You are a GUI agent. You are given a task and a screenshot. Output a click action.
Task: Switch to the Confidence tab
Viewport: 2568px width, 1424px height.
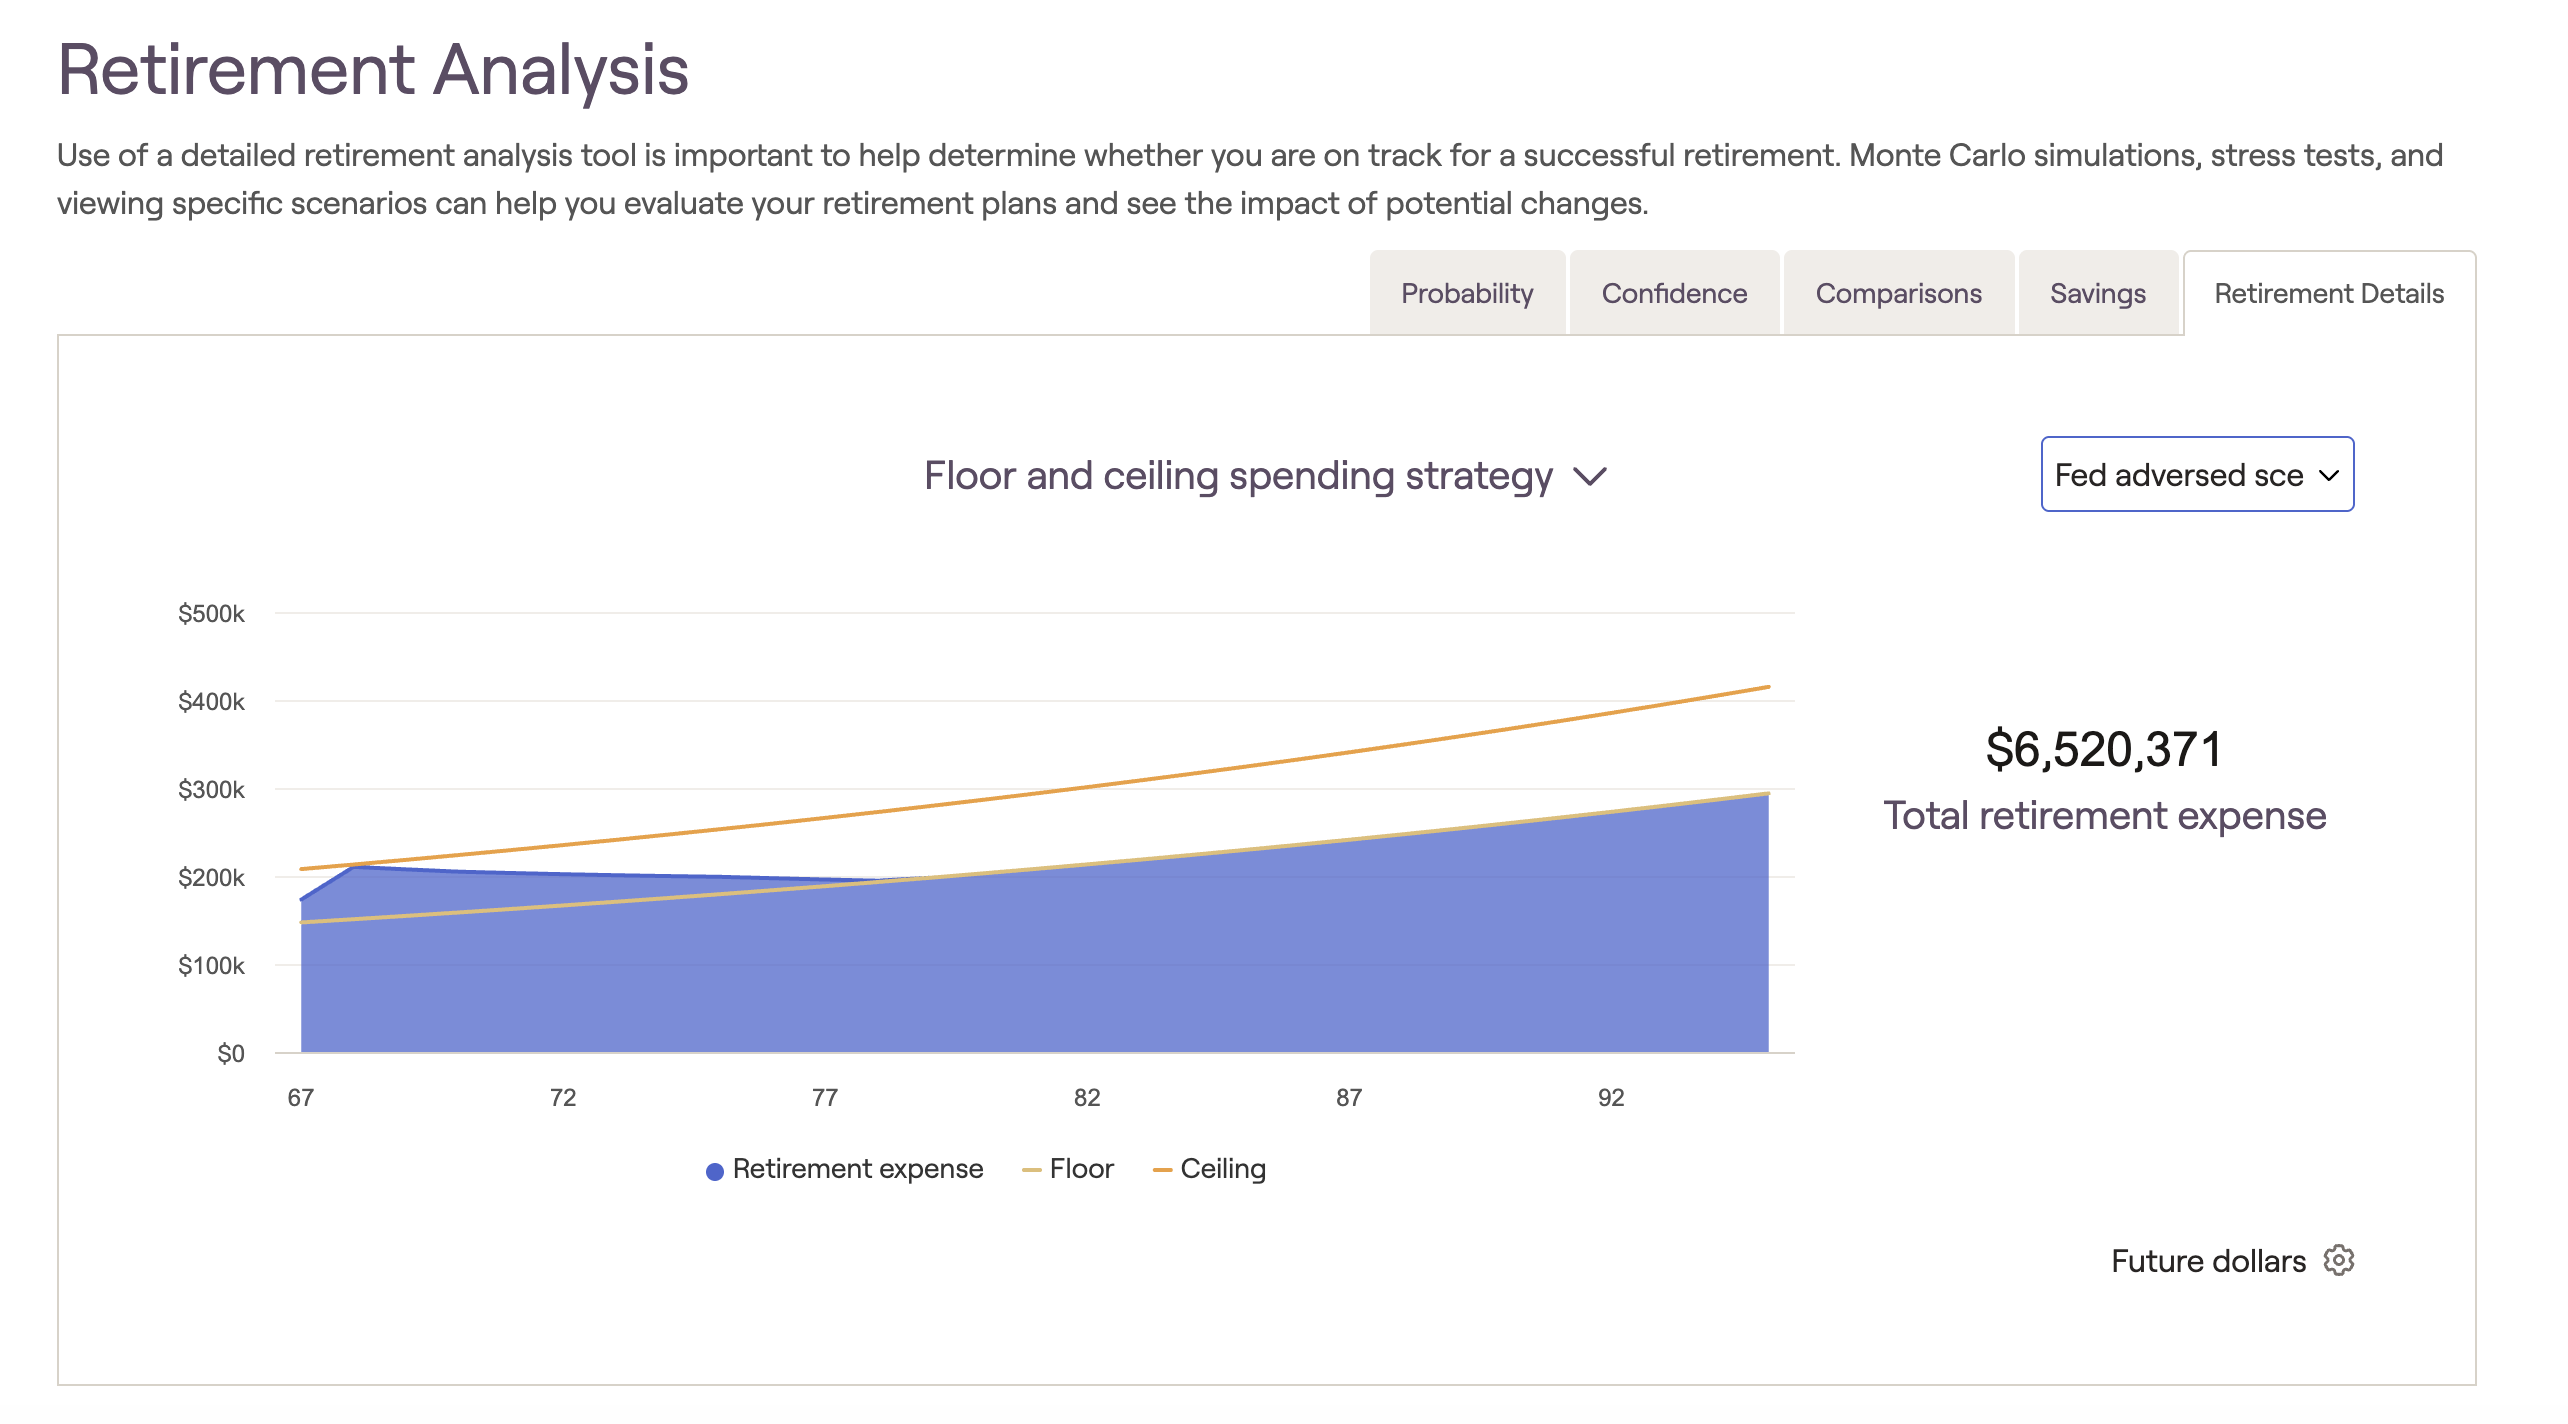click(x=1674, y=293)
